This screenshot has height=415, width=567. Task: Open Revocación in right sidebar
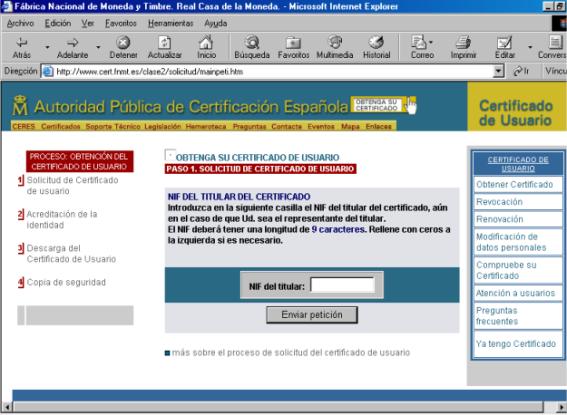tap(499, 202)
